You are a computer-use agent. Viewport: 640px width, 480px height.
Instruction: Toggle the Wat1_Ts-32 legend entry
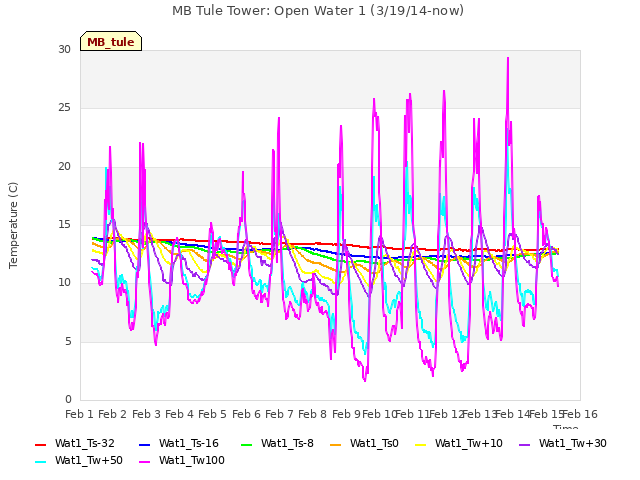pos(75,444)
